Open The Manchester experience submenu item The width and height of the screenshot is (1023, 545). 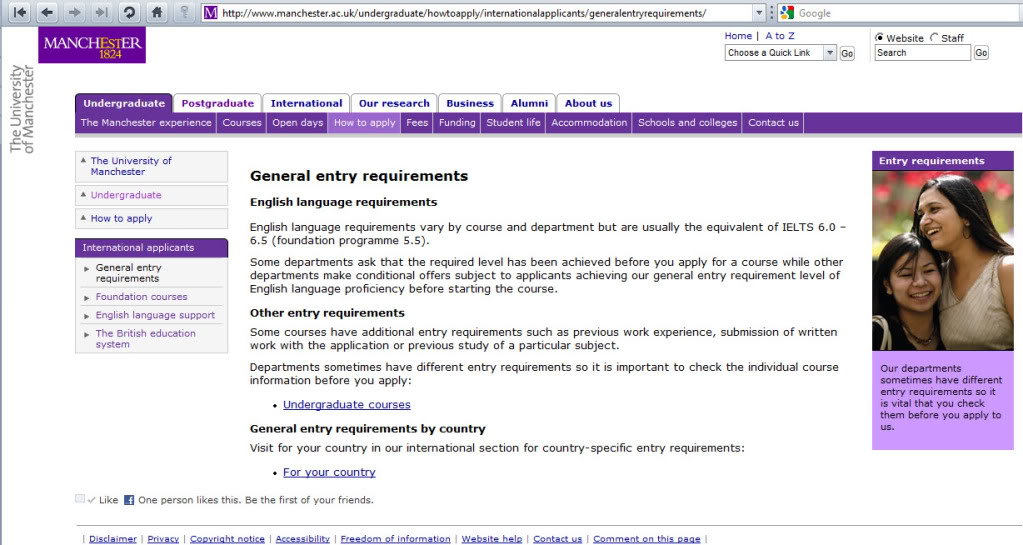point(146,123)
